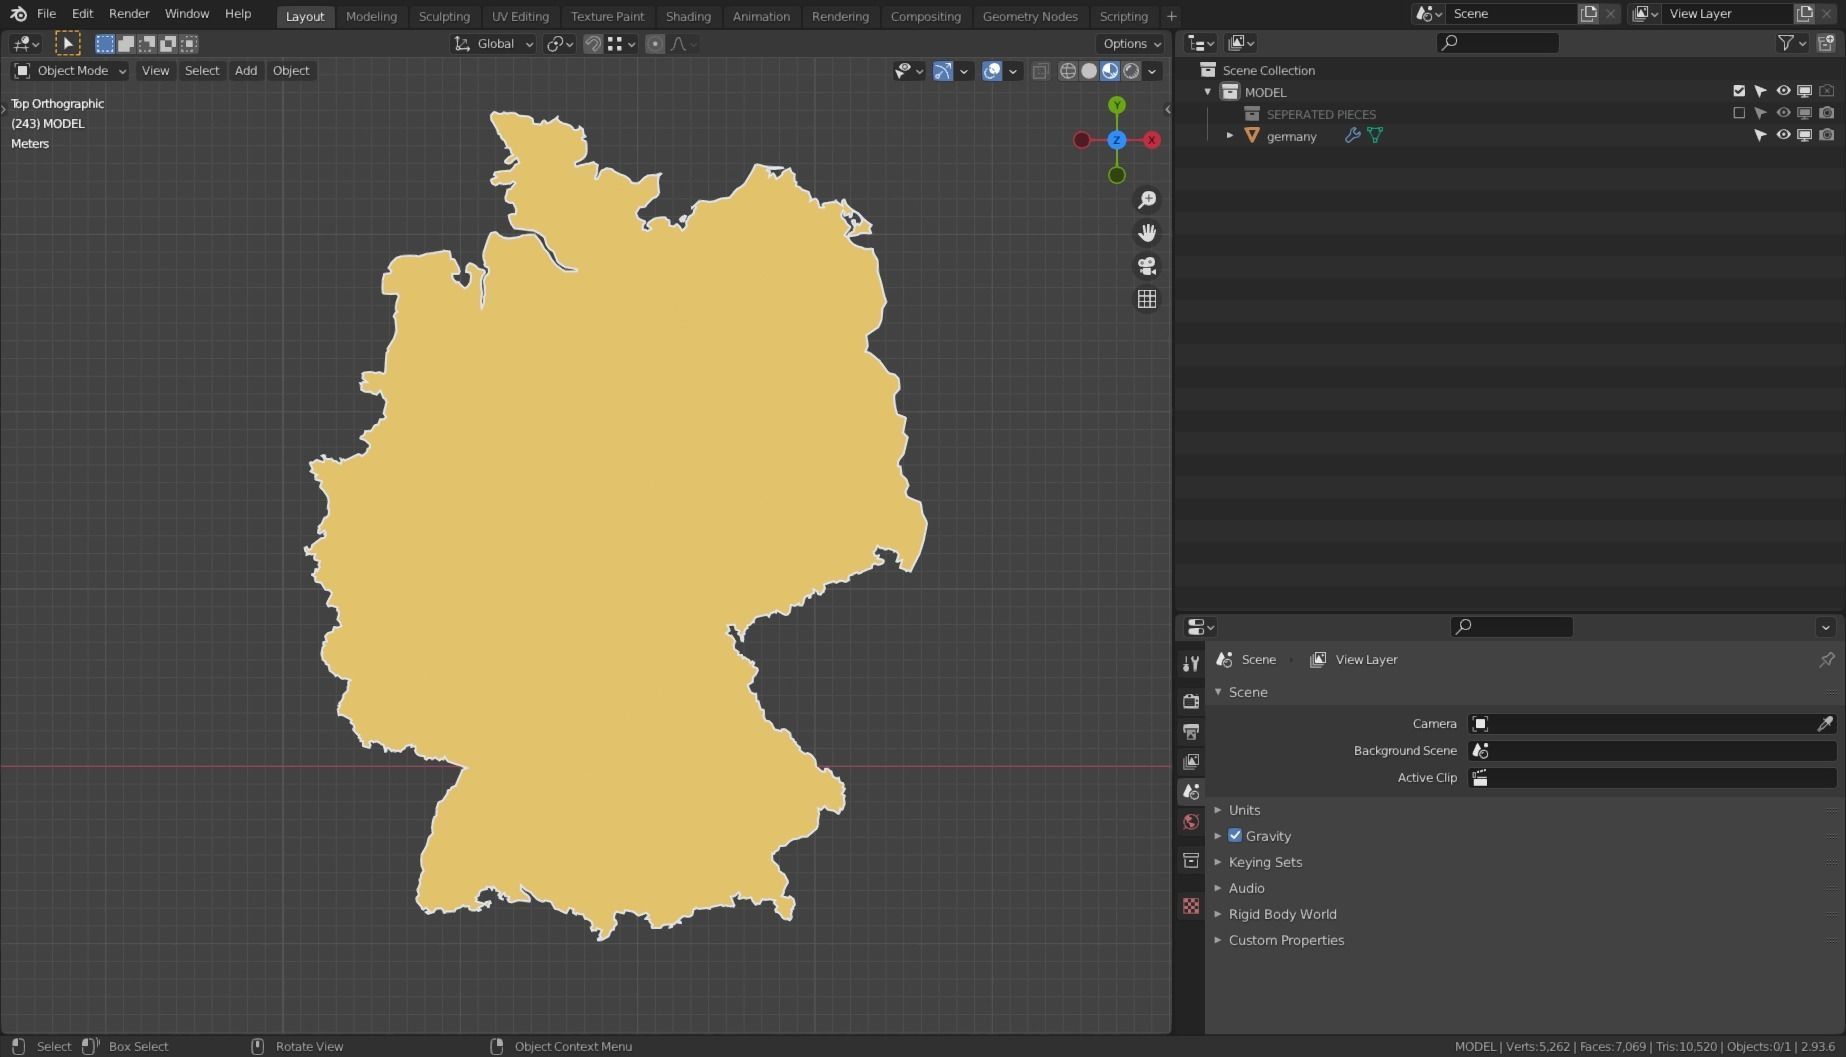1846x1057 pixels.
Task: Open the View Layer properties tab
Action: pos(1191,761)
